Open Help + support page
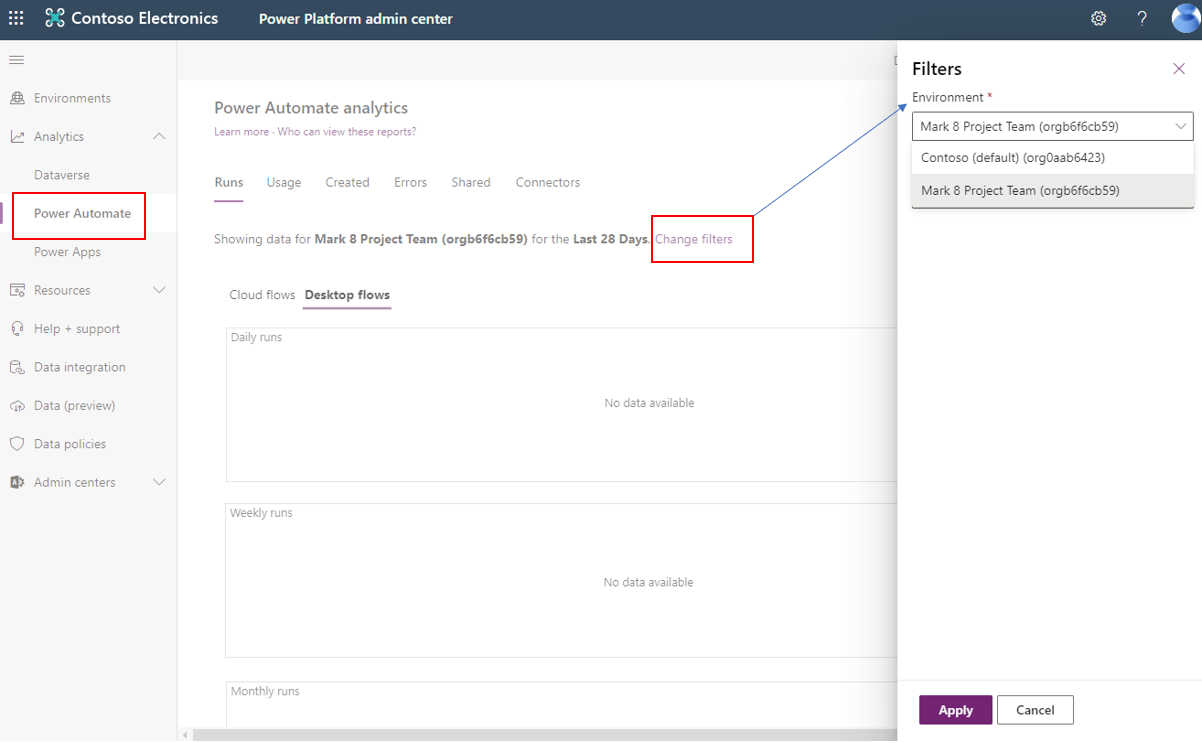This screenshot has width=1202, height=743. (x=77, y=328)
